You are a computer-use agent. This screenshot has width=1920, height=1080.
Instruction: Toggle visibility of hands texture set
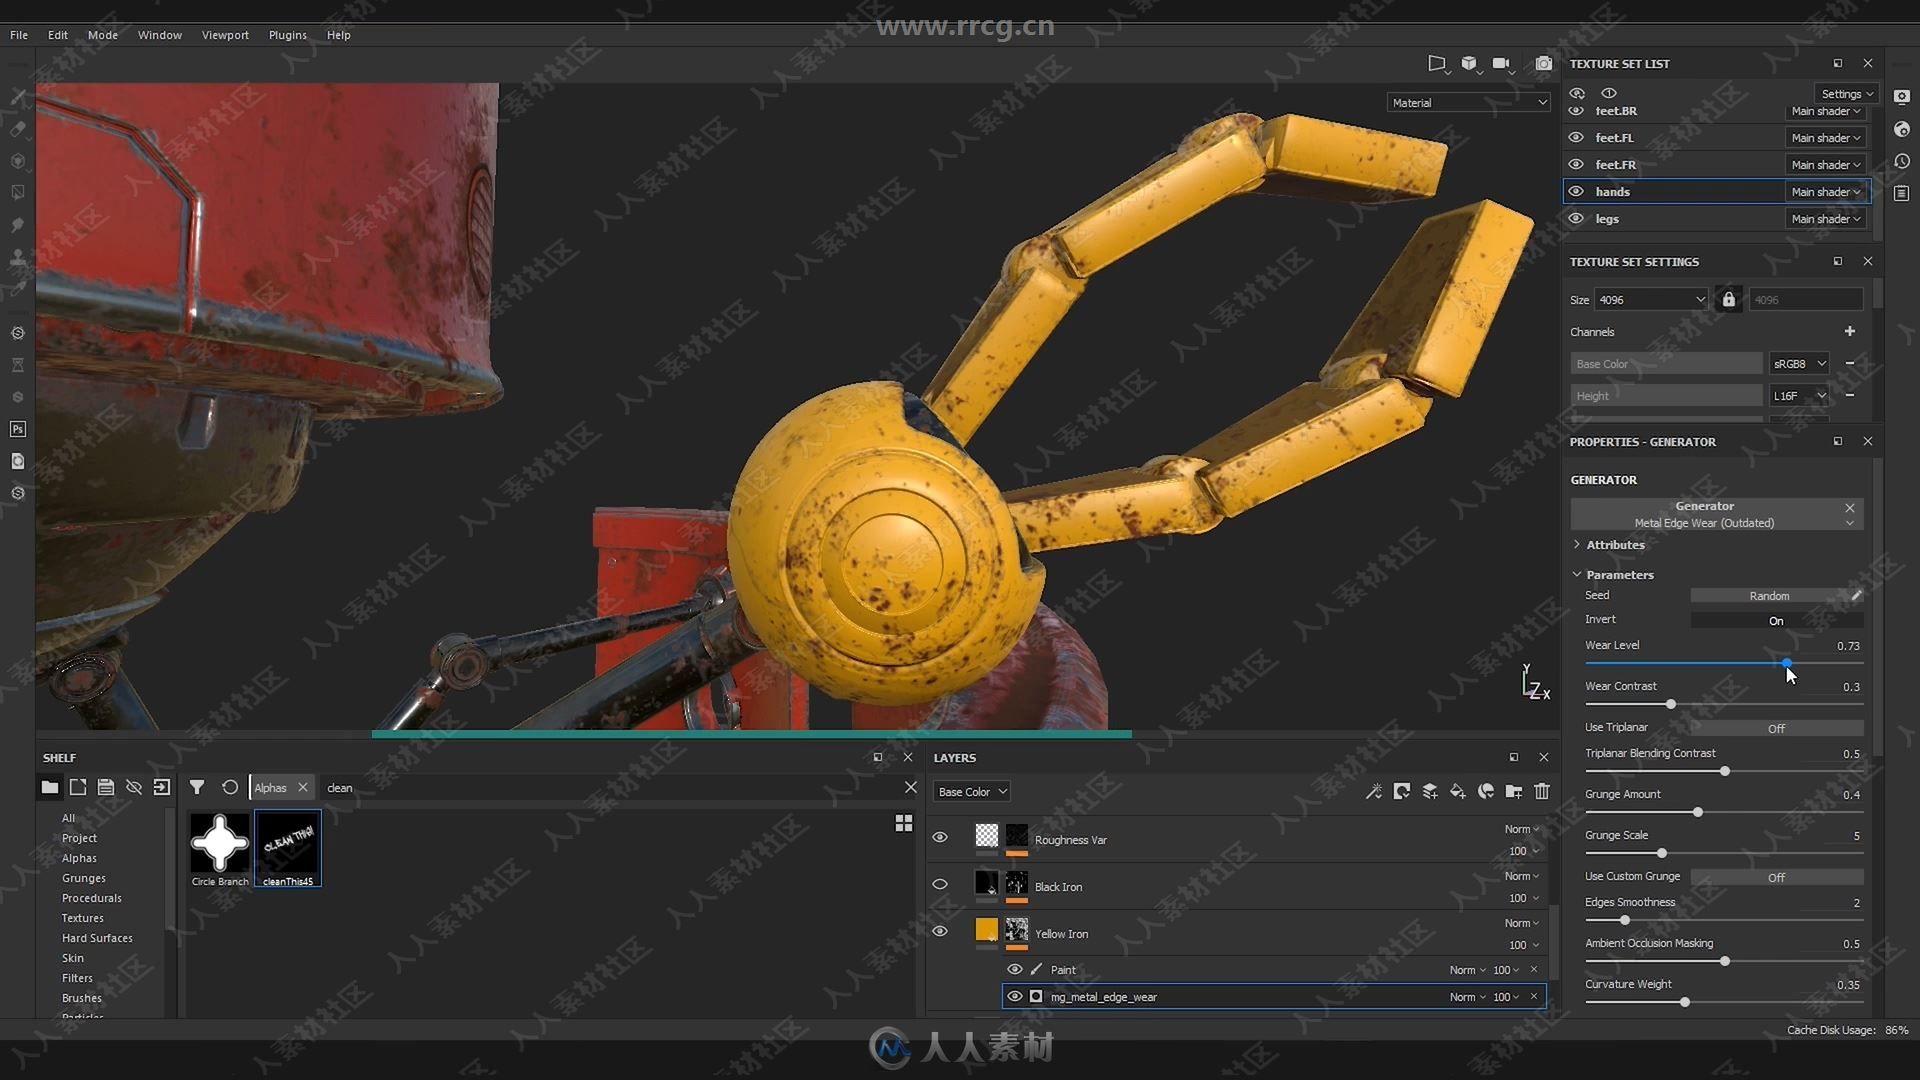[1577, 191]
